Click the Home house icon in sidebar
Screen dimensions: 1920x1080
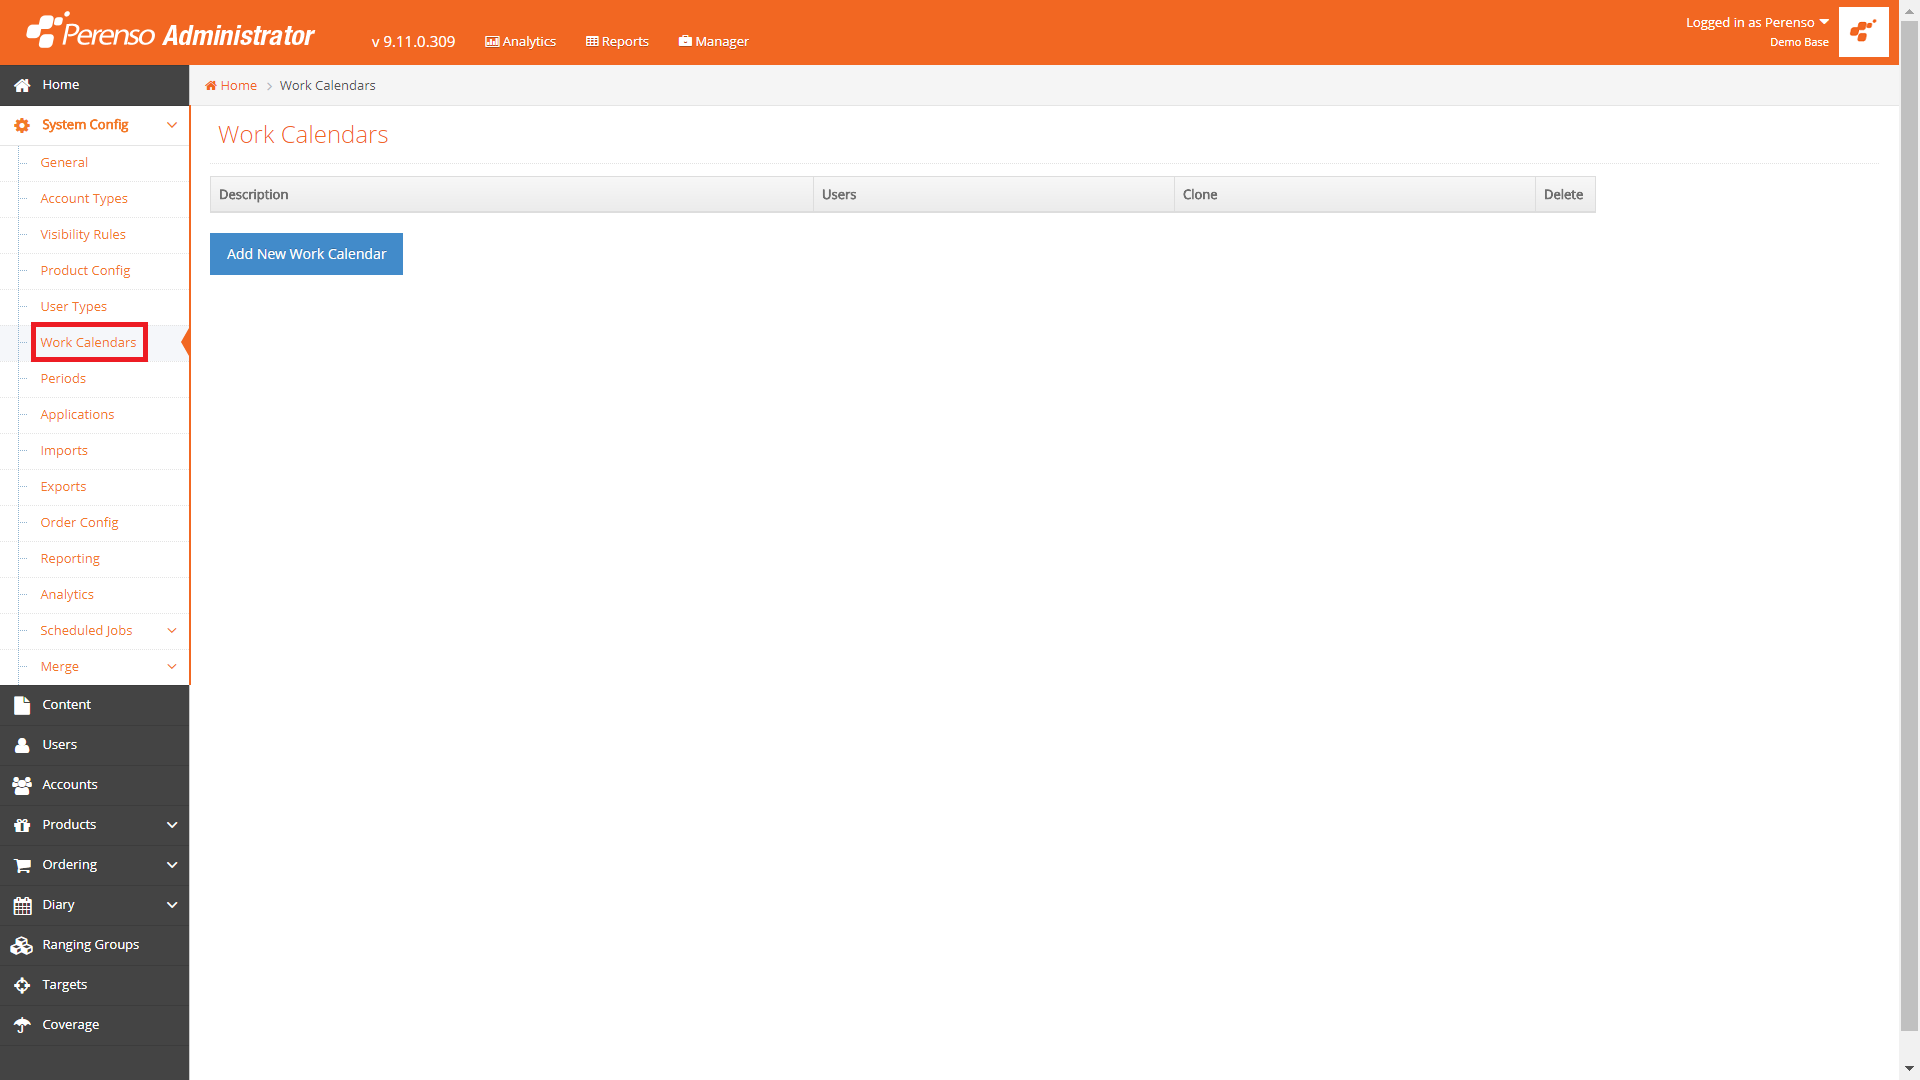(22, 86)
